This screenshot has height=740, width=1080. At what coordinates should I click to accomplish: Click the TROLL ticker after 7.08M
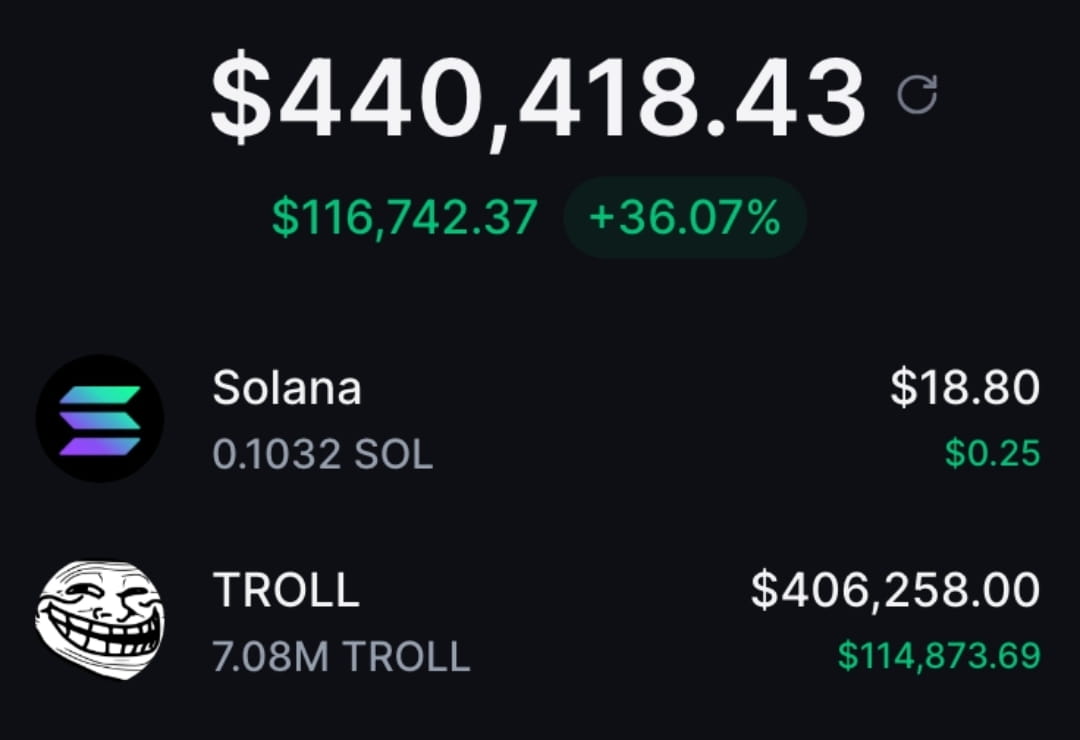tap(406, 656)
